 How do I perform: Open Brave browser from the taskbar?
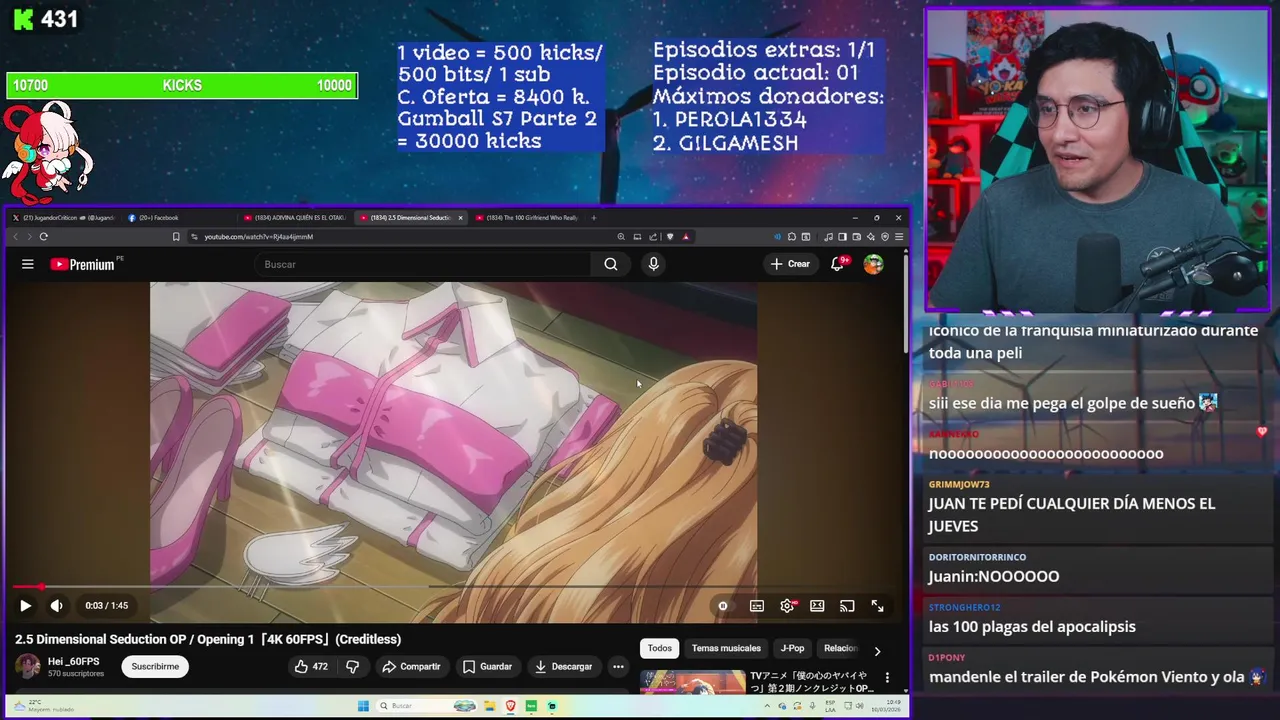511,706
